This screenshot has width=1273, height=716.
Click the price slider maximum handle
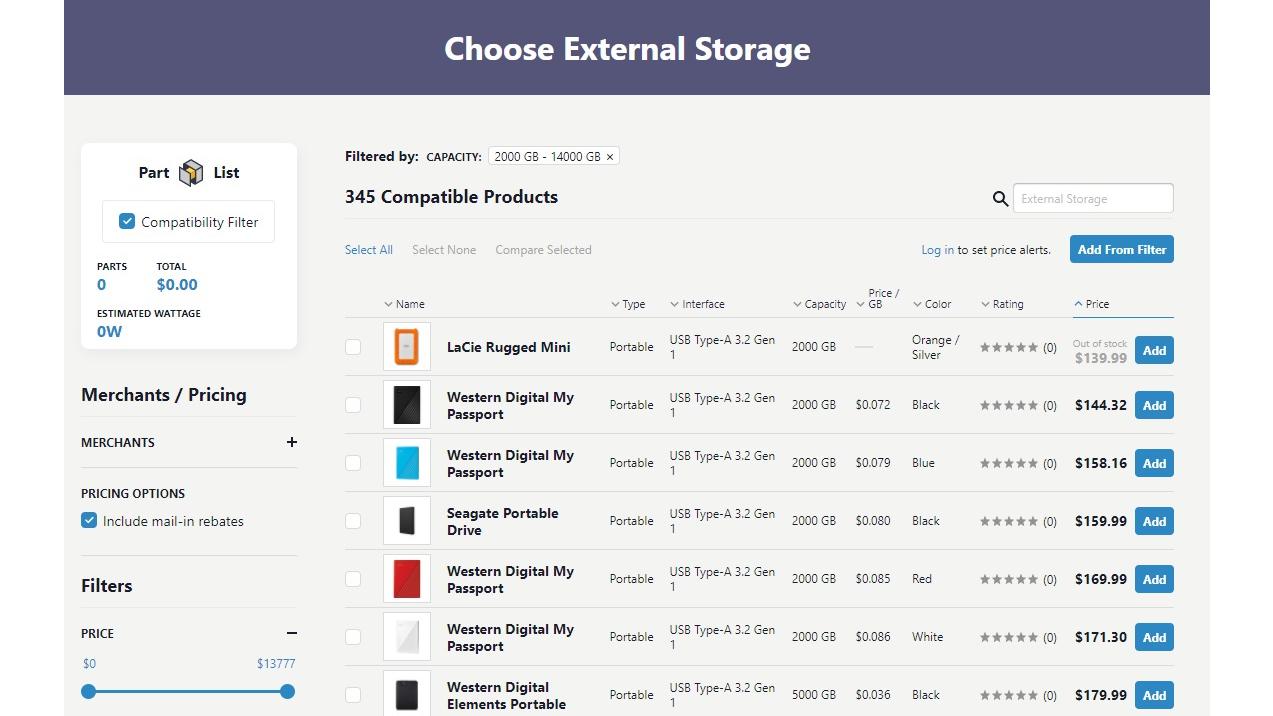click(288, 691)
